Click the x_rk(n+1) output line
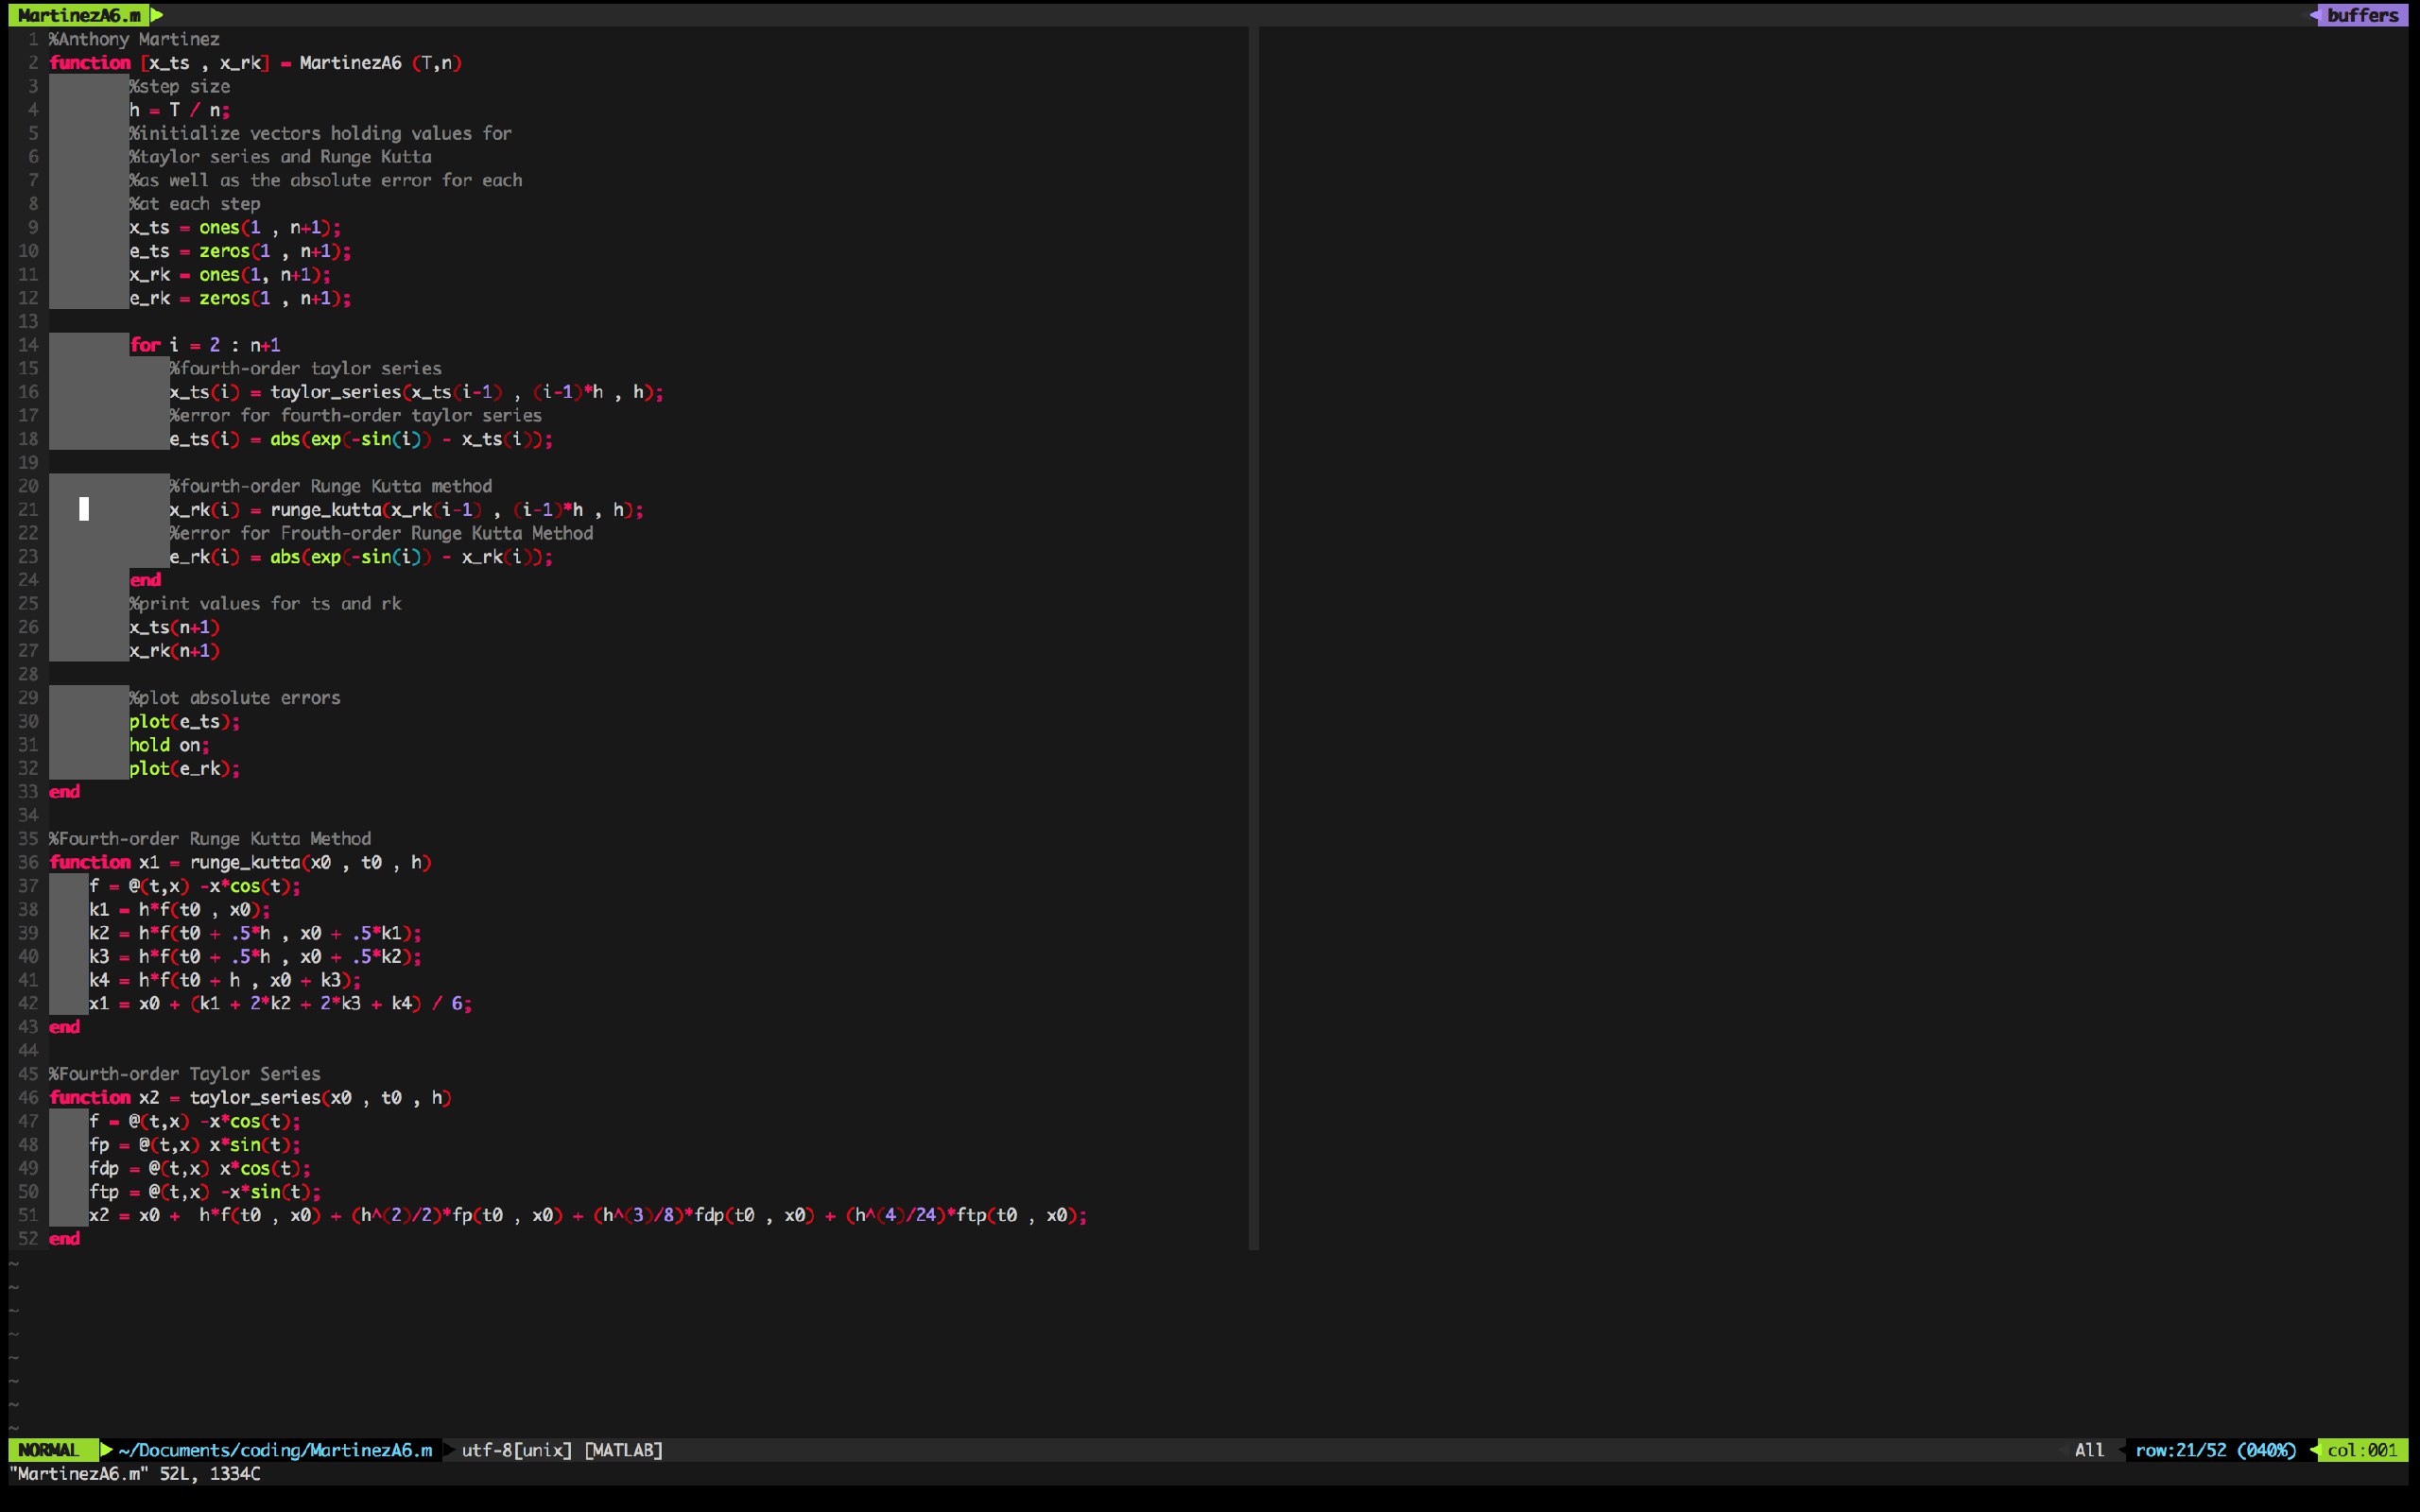 click(174, 651)
